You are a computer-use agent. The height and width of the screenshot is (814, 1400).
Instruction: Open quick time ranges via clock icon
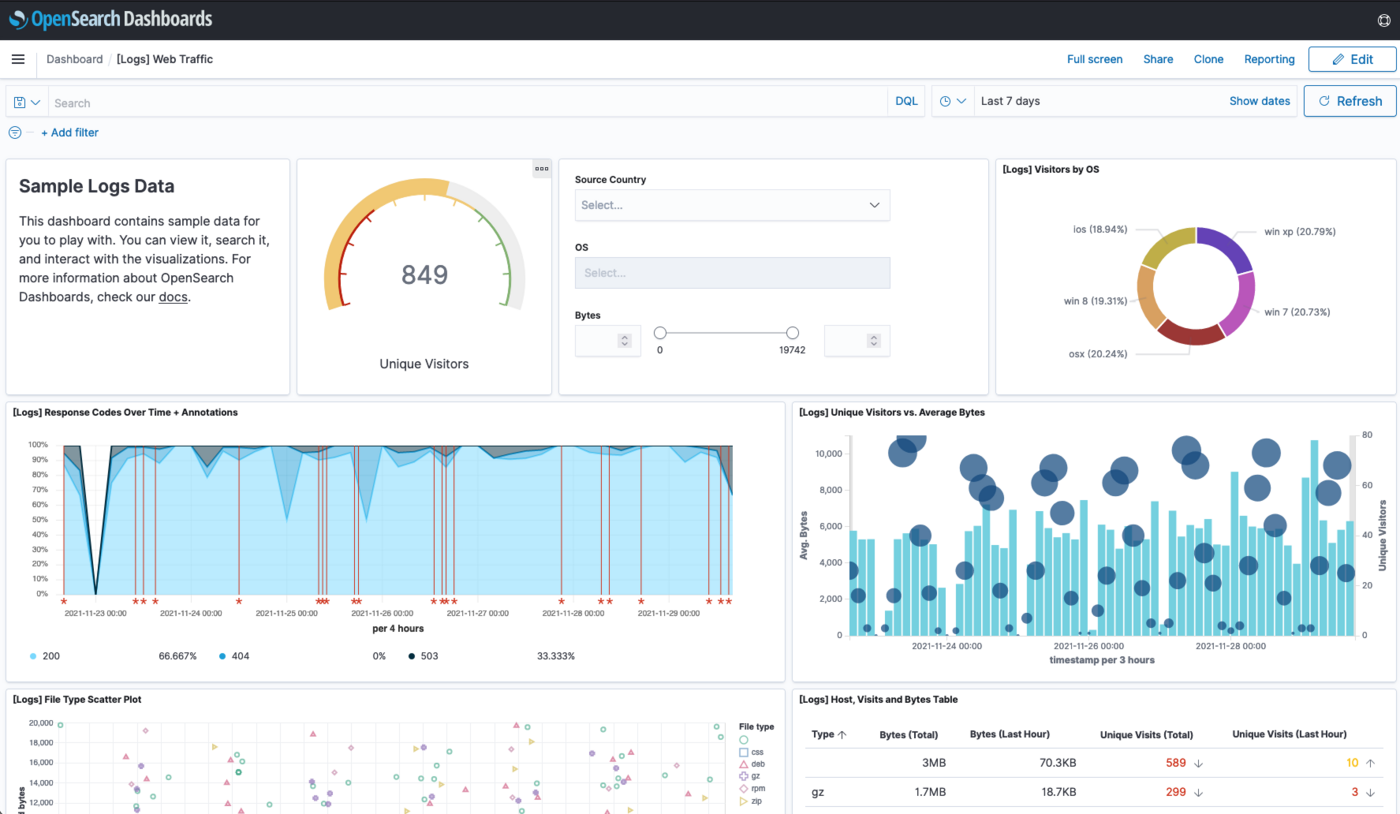946,101
